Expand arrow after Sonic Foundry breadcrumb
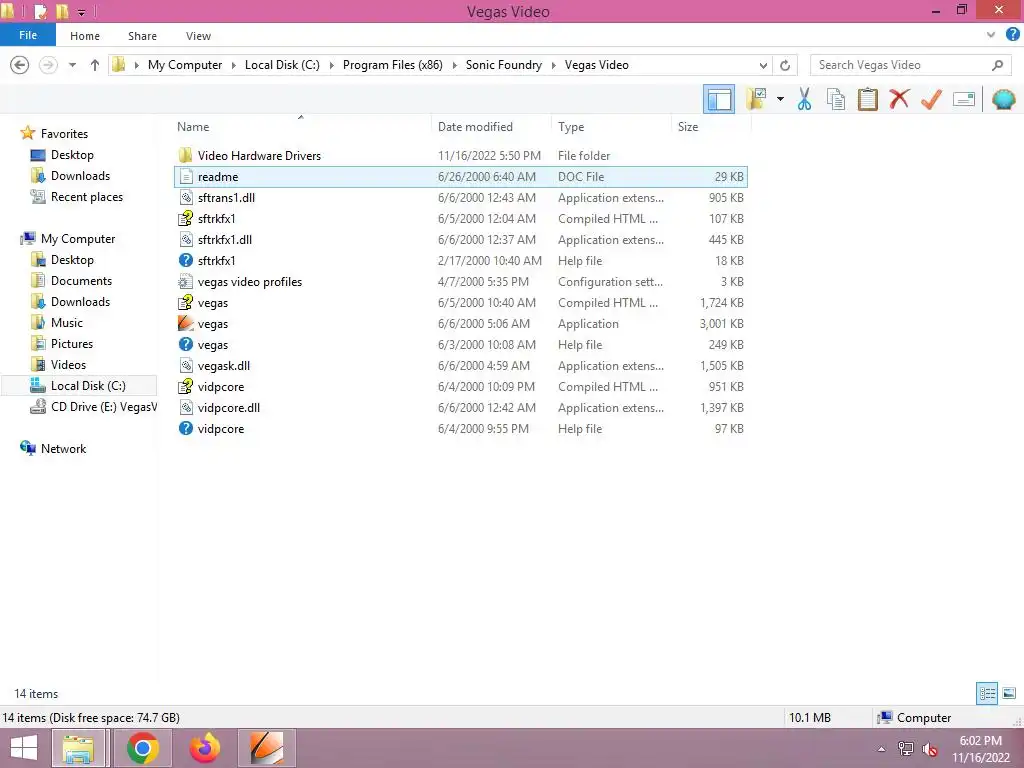 (x=554, y=65)
